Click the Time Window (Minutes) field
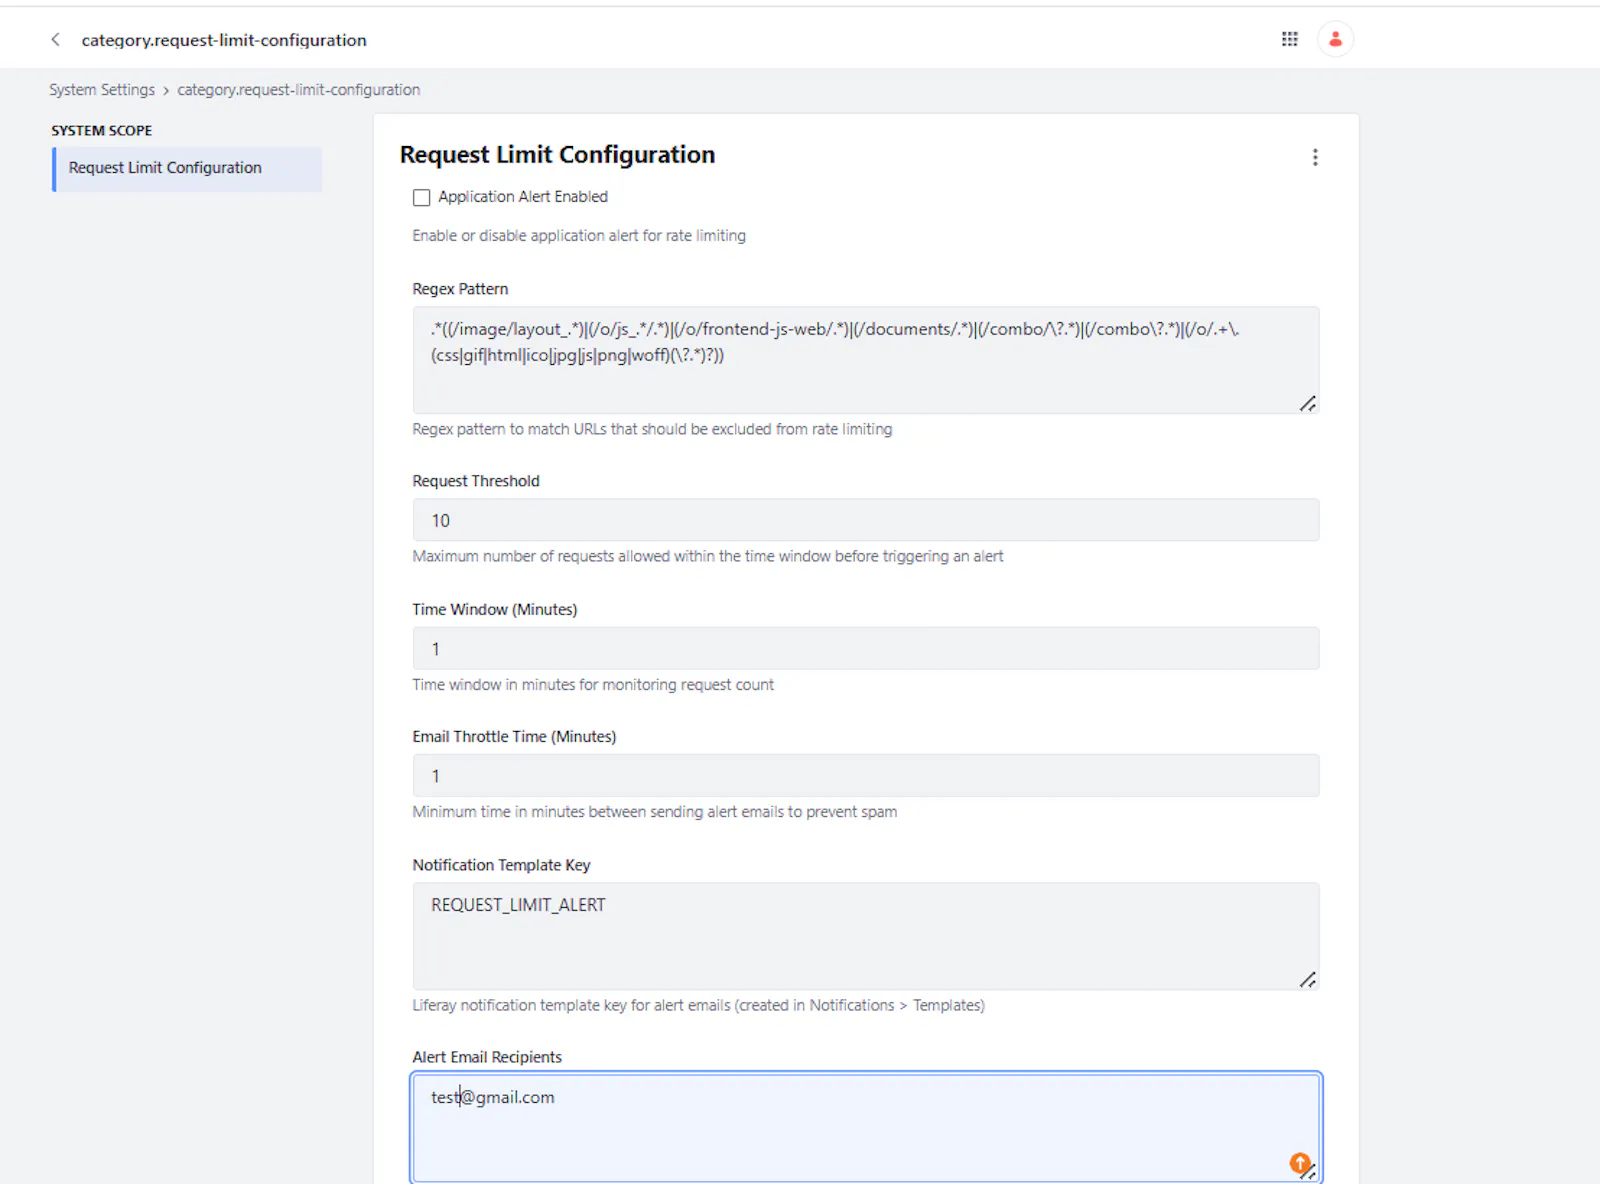Image resolution: width=1600 pixels, height=1184 pixels. point(866,648)
